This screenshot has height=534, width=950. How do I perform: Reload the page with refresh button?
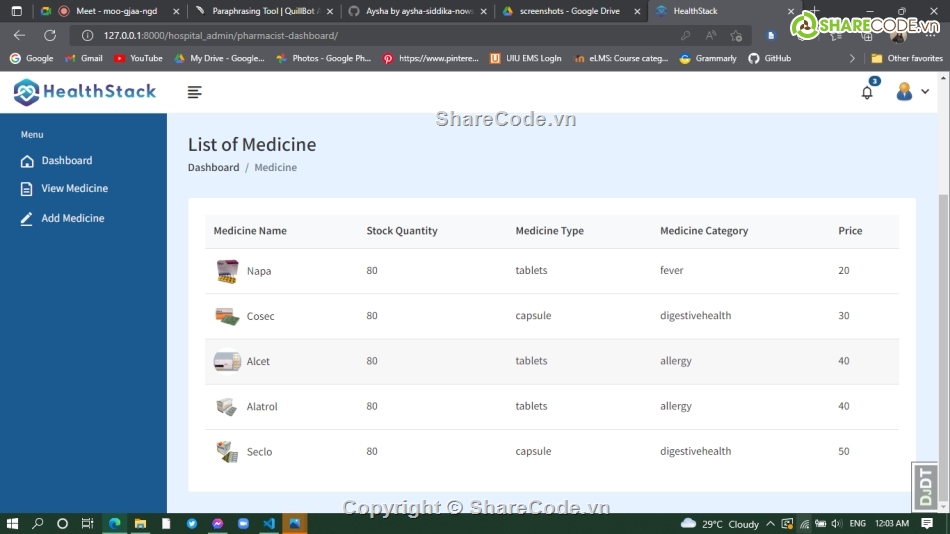(50, 35)
